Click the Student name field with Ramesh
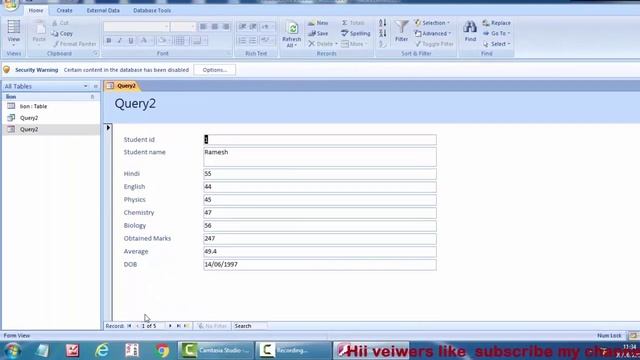 pos(320,157)
